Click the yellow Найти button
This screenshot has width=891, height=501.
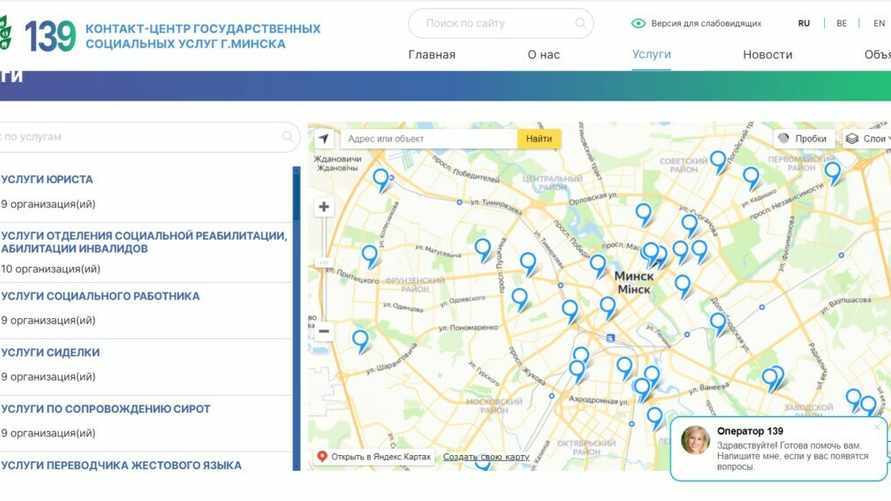[x=539, y=139]
